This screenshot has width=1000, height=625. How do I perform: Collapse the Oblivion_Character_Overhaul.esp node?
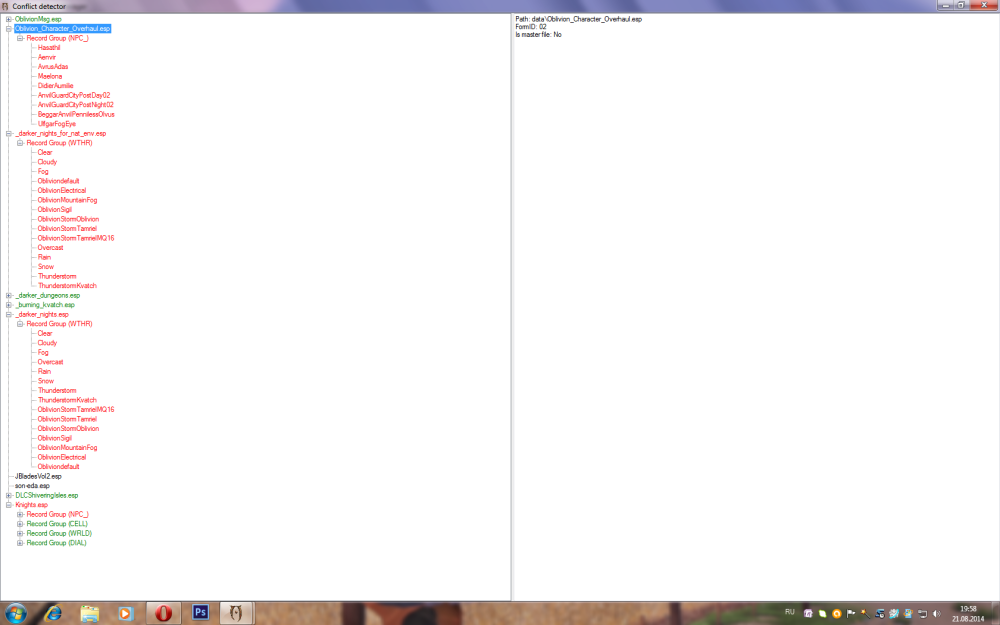pos(9,29)
